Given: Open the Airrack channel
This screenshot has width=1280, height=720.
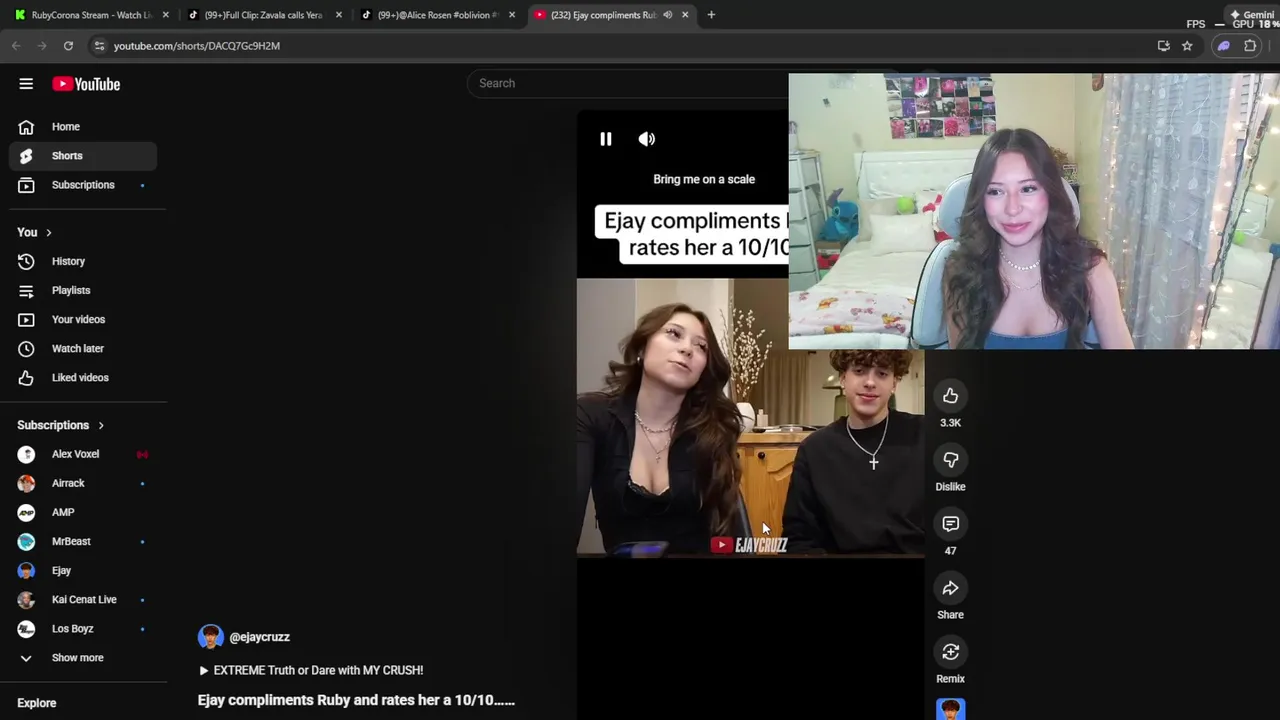Looking at the screenshot, I should pyautogui.click(x=83, y=483).
